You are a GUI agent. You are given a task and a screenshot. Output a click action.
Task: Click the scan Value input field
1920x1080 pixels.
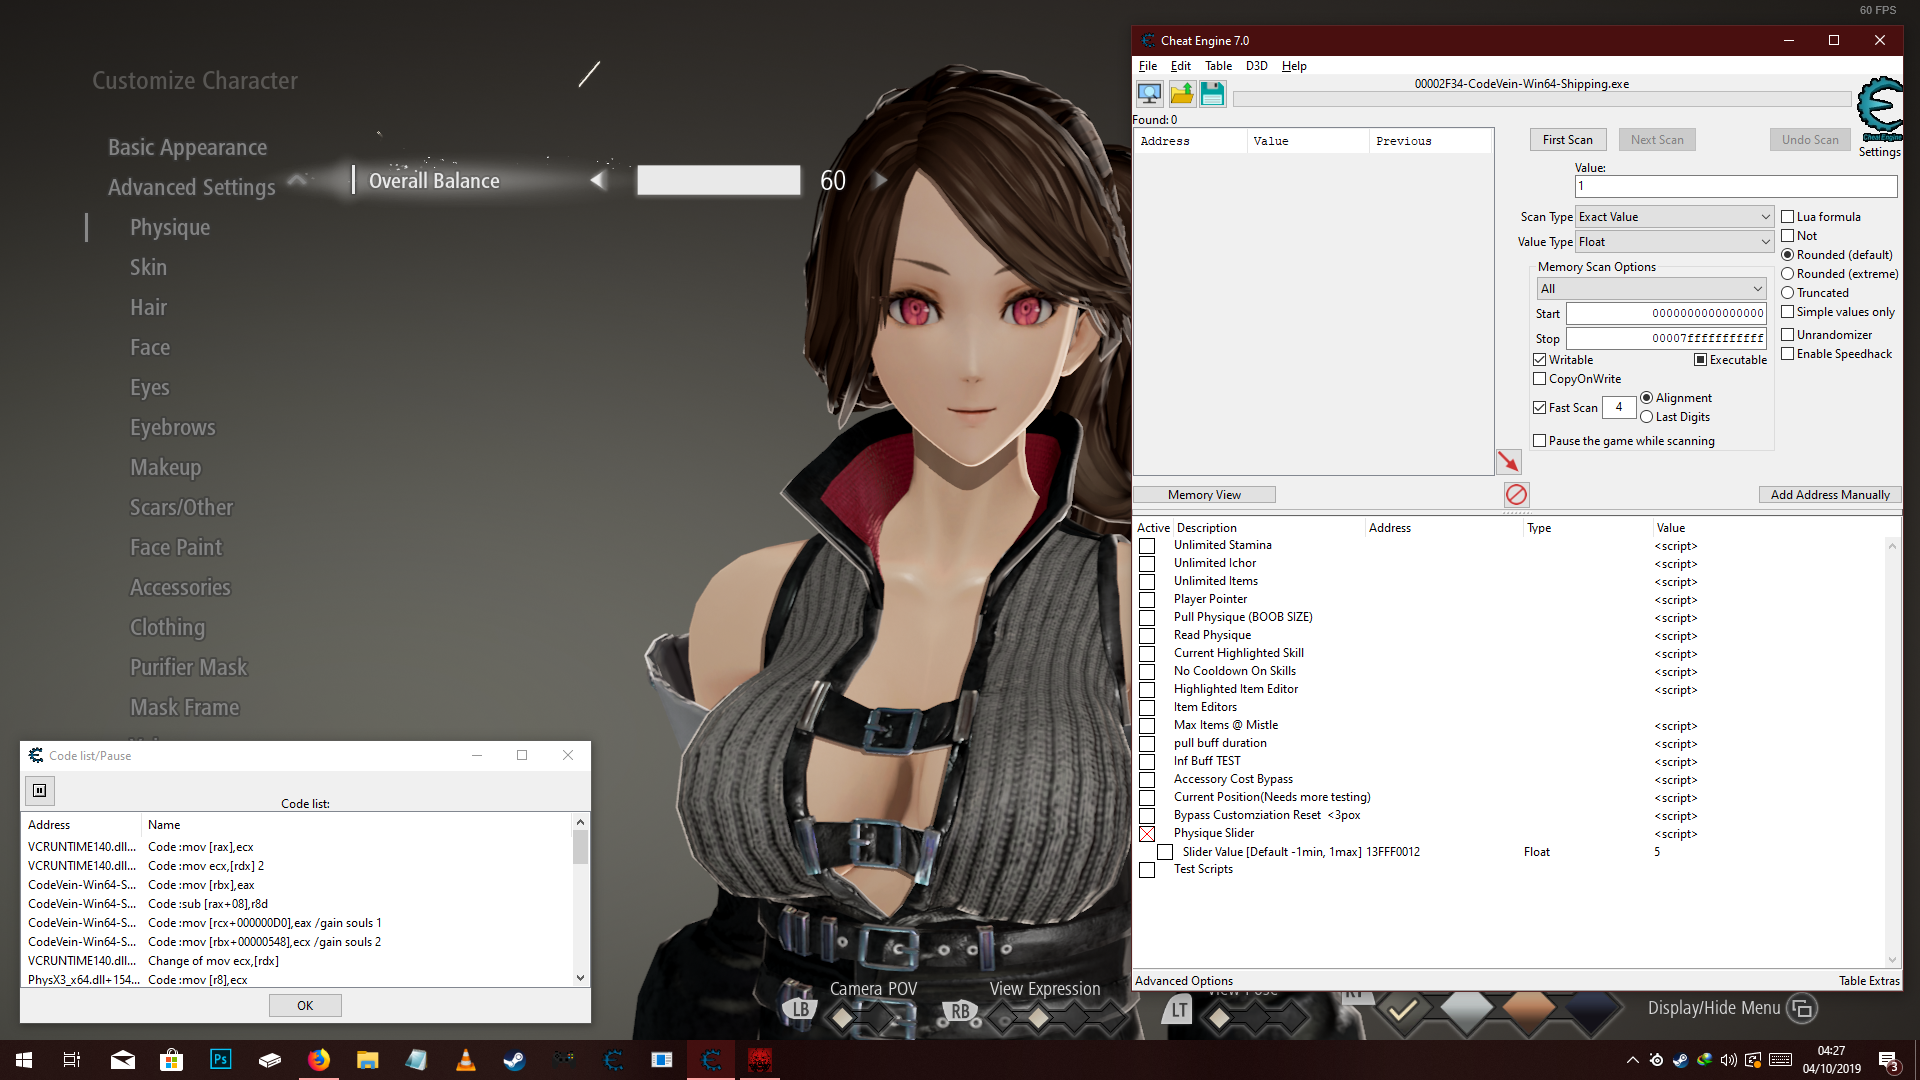(1735, 186)
